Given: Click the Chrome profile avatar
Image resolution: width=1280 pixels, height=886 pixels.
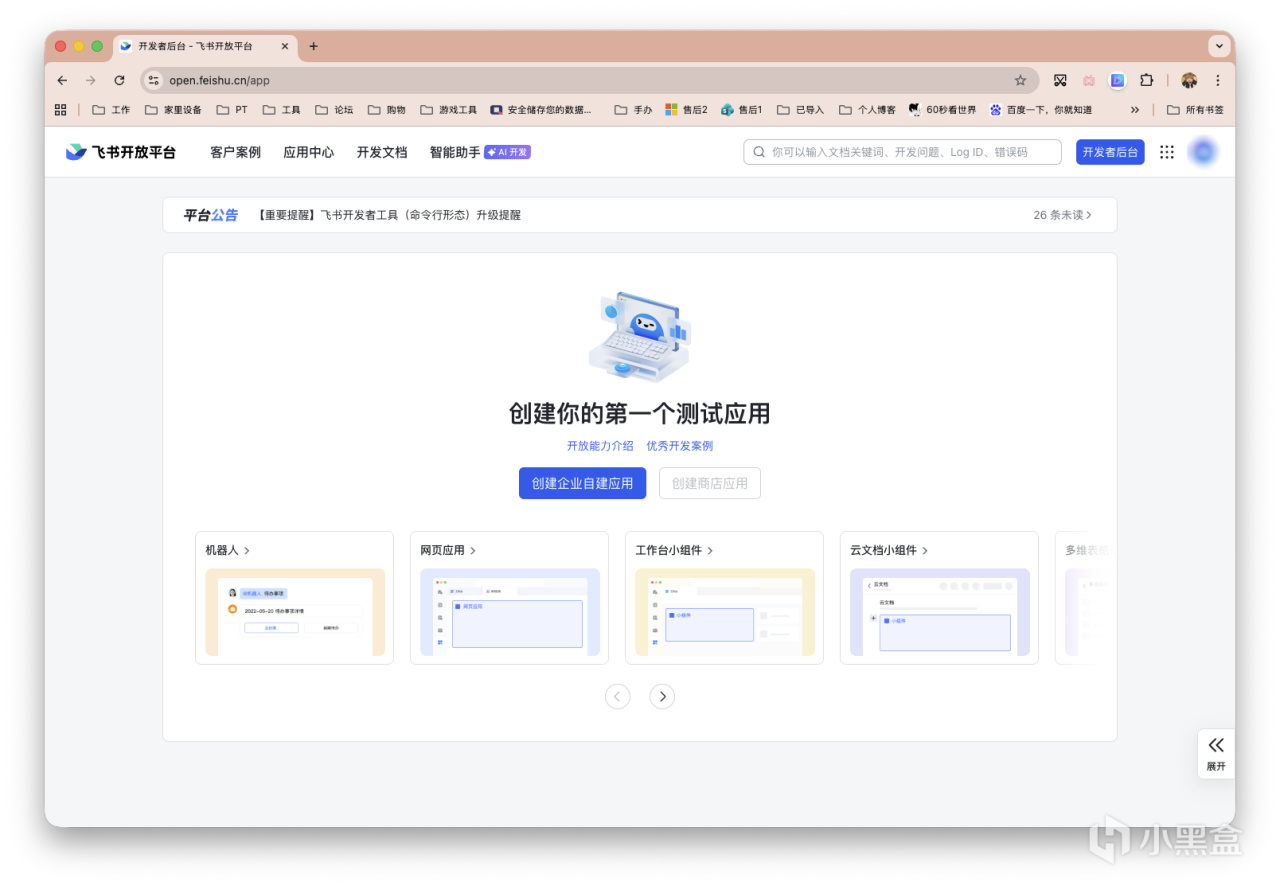Looking at the screenshot, I should tap(1189, 80).
